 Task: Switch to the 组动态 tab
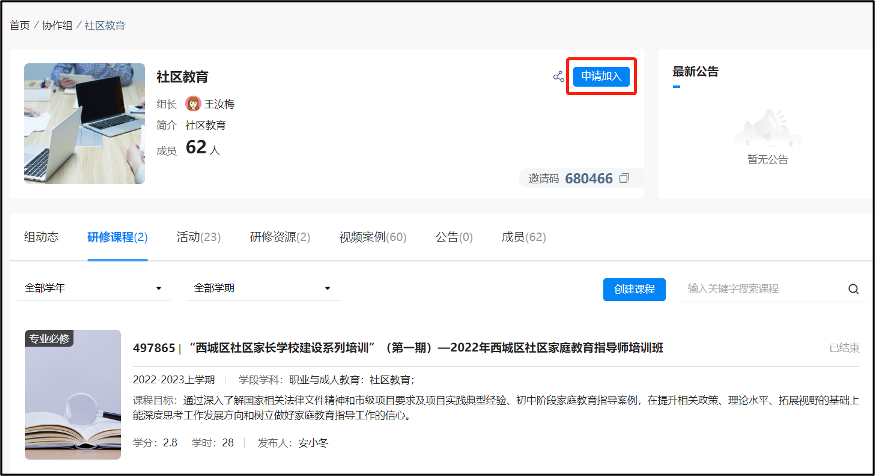click(41, 237)
